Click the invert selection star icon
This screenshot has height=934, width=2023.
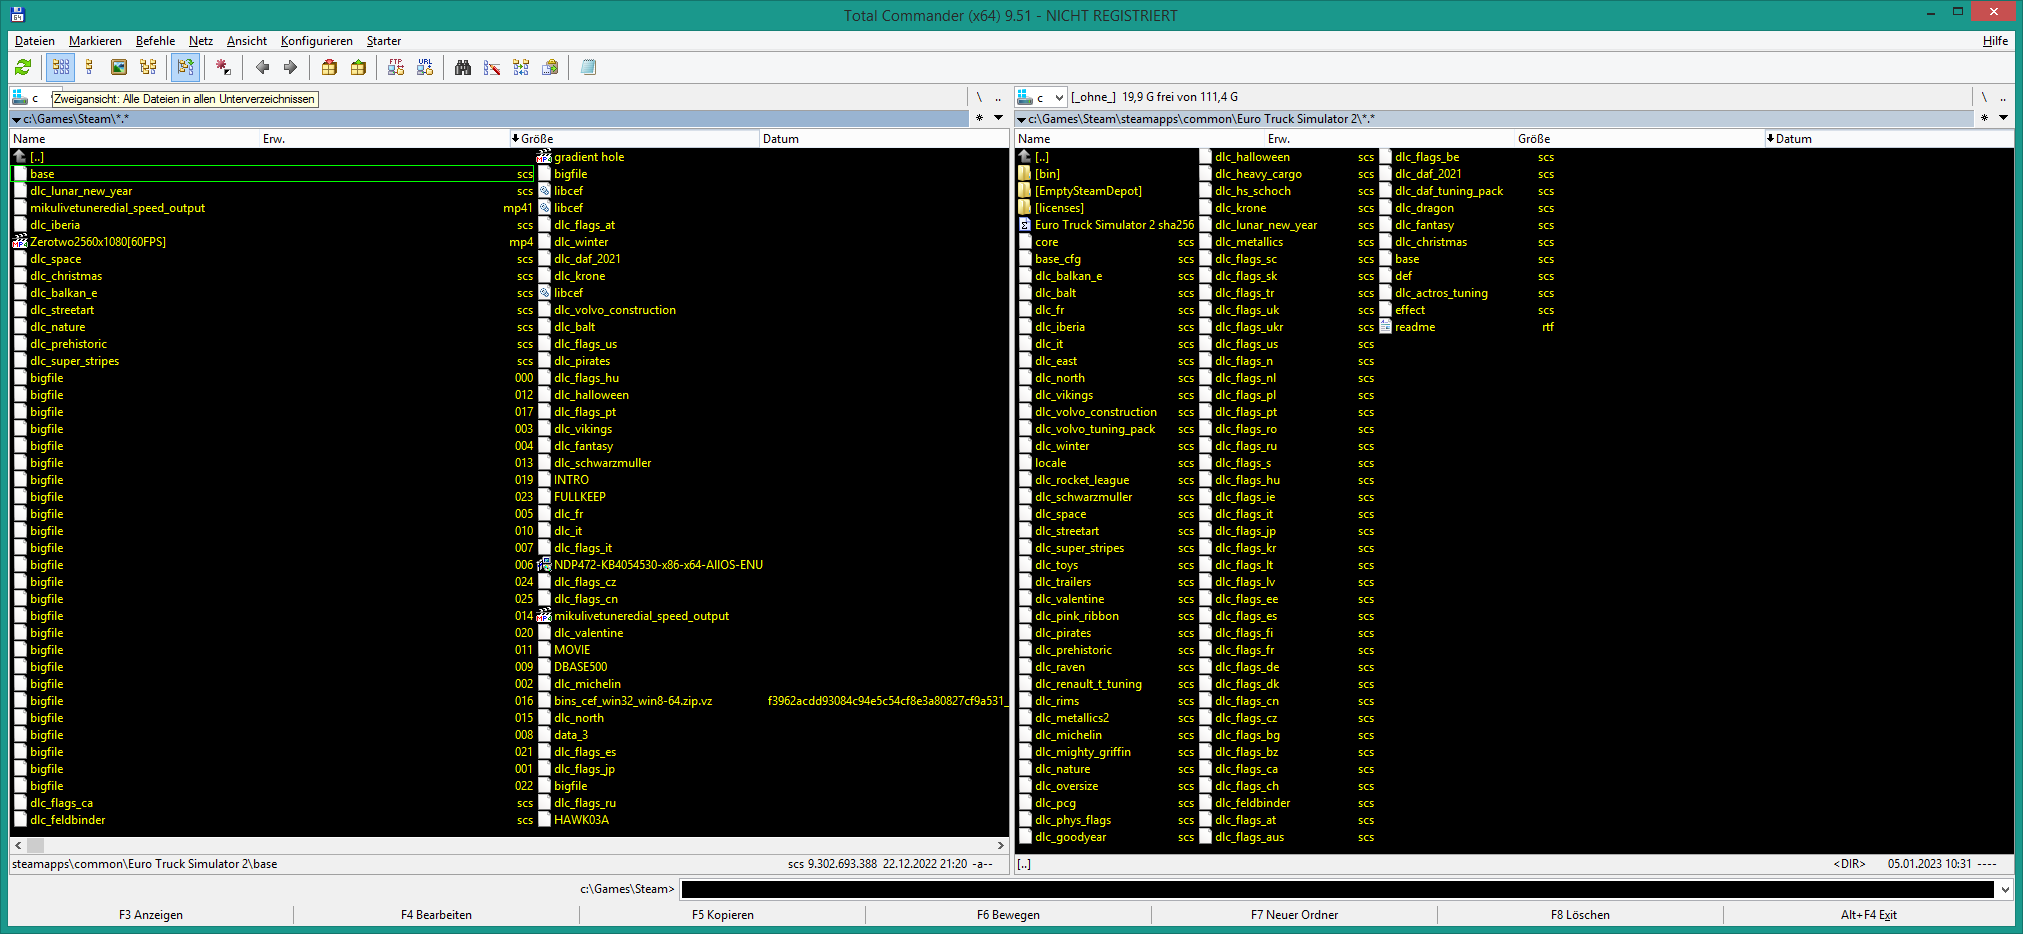223,67
